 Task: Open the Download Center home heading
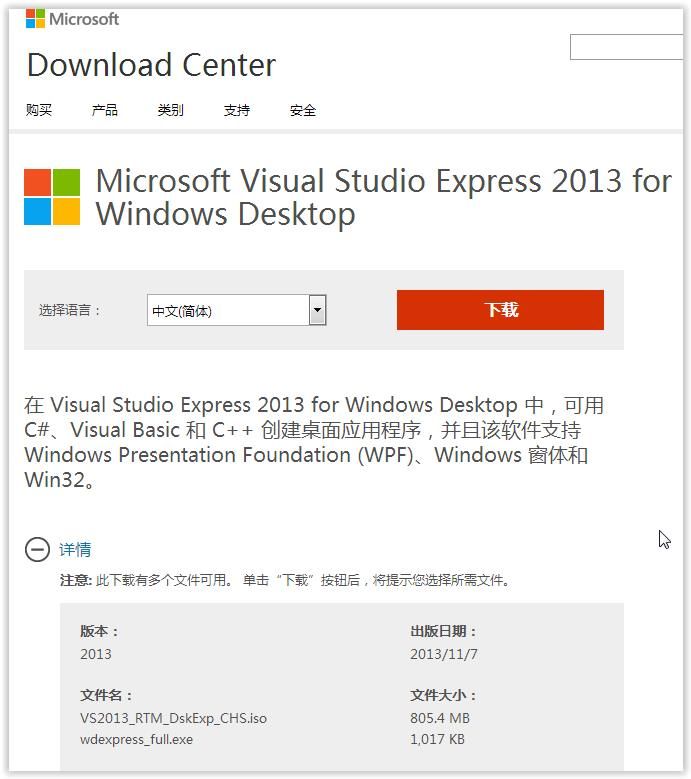[151, 65]
